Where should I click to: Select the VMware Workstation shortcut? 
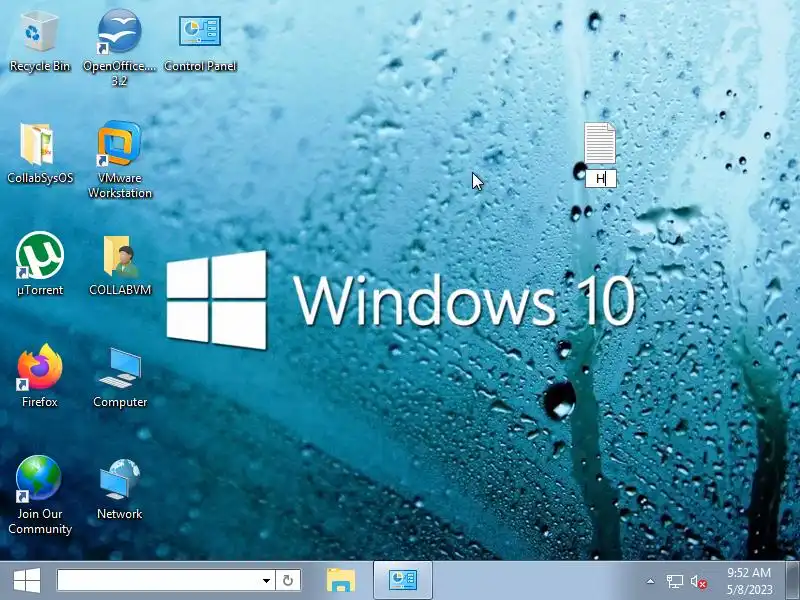click(x=119, y=143)
